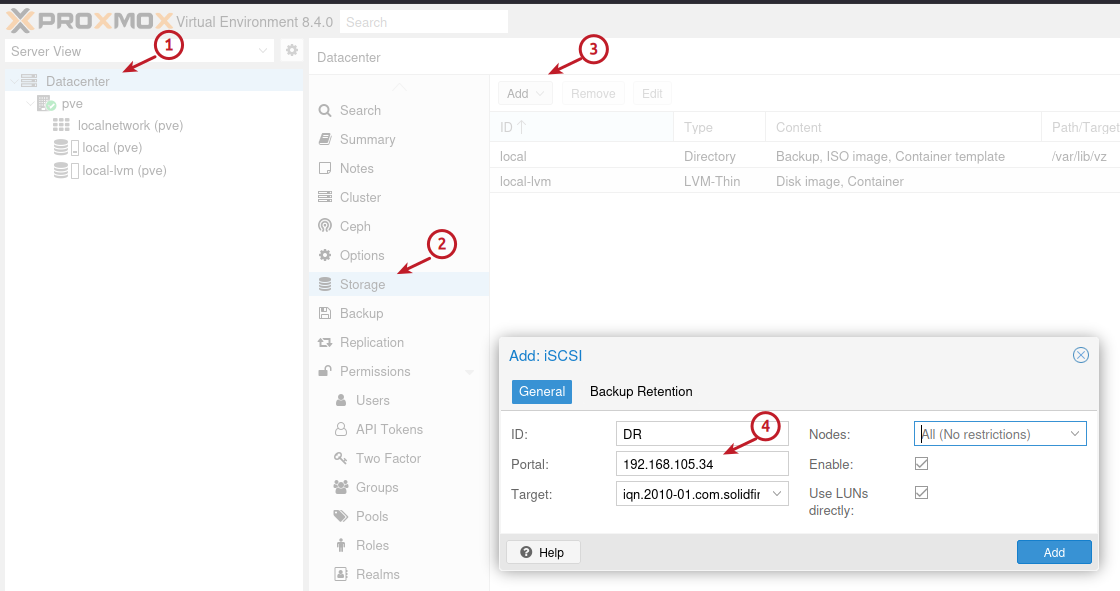
Task: Open the Cluster menu item
Action: tap(399, 197)
